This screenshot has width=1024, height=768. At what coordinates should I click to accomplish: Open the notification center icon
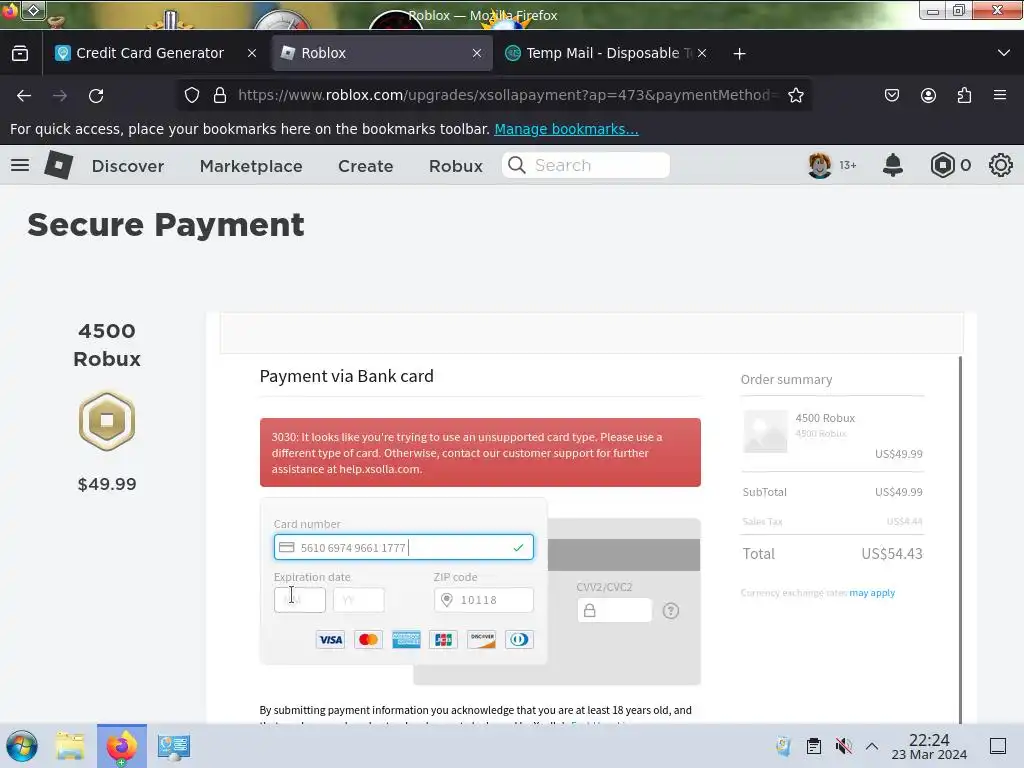[998, 746]
